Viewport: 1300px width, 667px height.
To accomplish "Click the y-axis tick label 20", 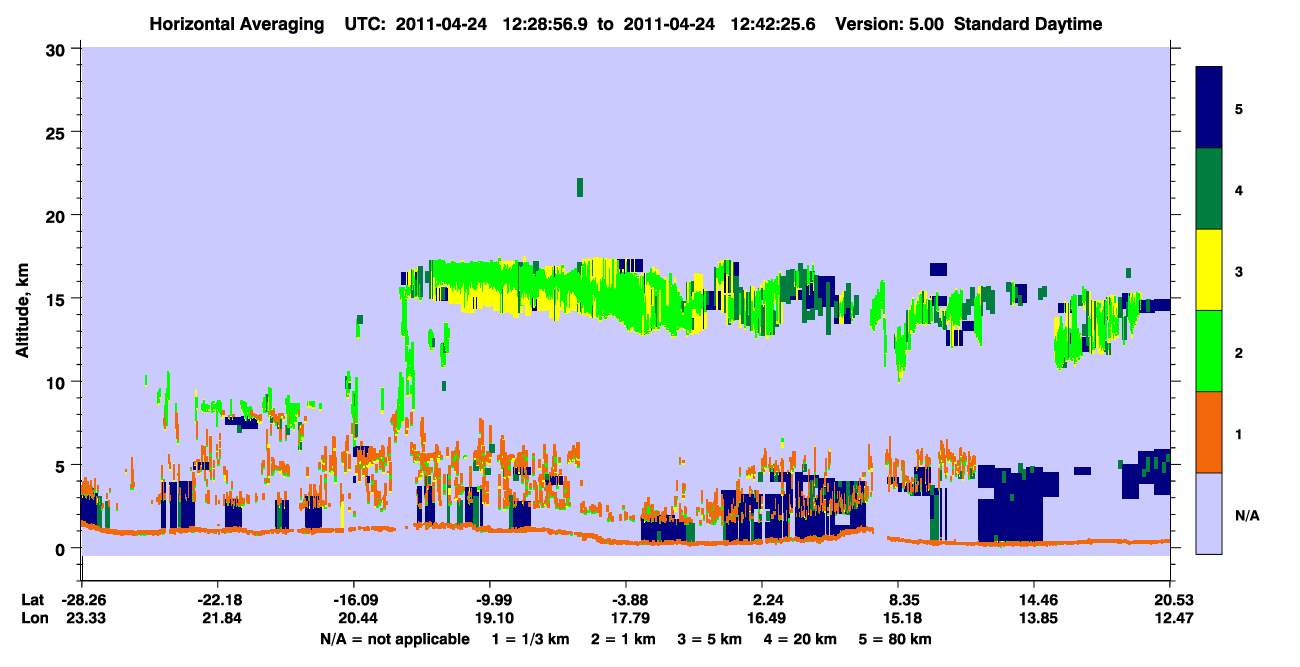I will pos(56,215).
